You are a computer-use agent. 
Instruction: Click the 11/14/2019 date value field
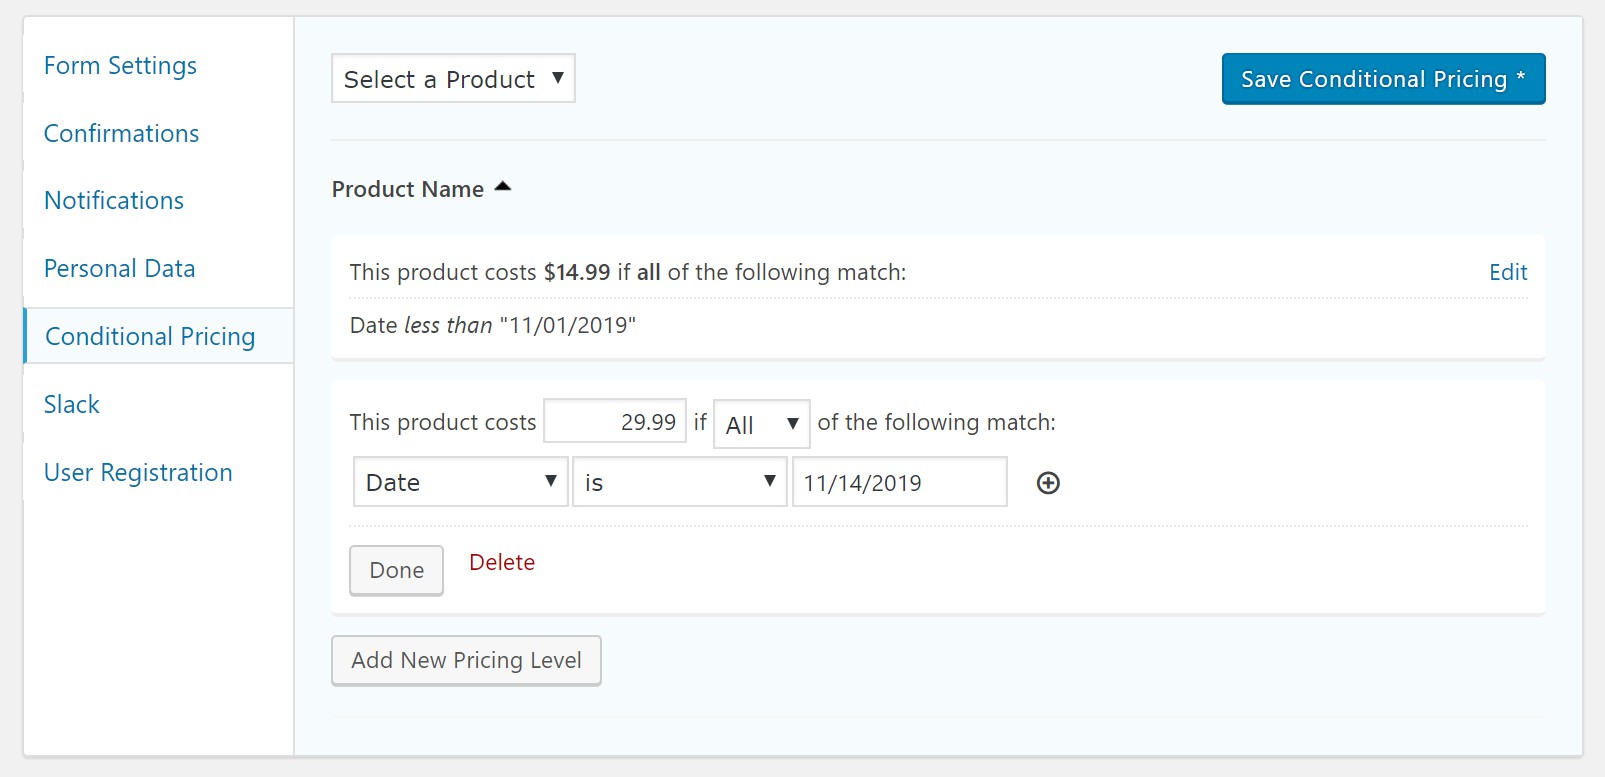pyautogui.click(x=899, y=482)
